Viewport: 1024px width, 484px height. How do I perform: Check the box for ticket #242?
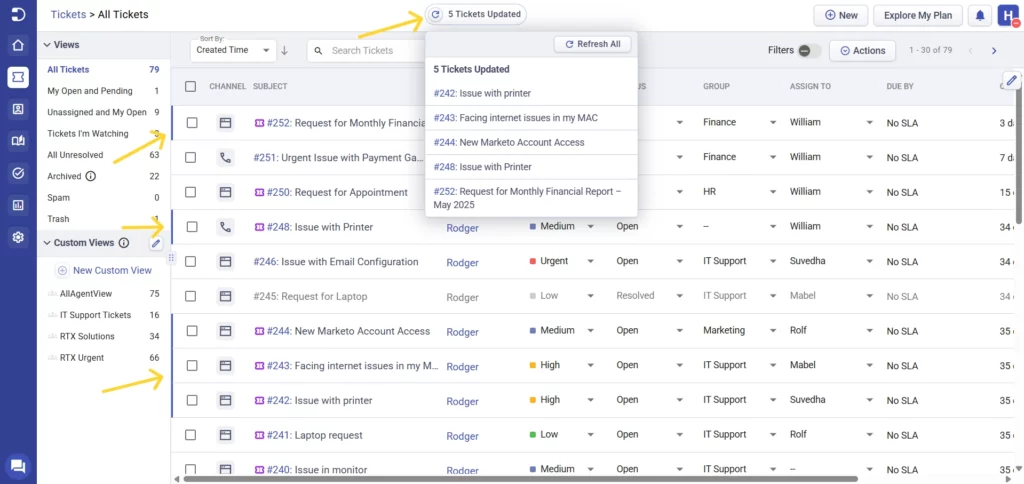(191, 400)
